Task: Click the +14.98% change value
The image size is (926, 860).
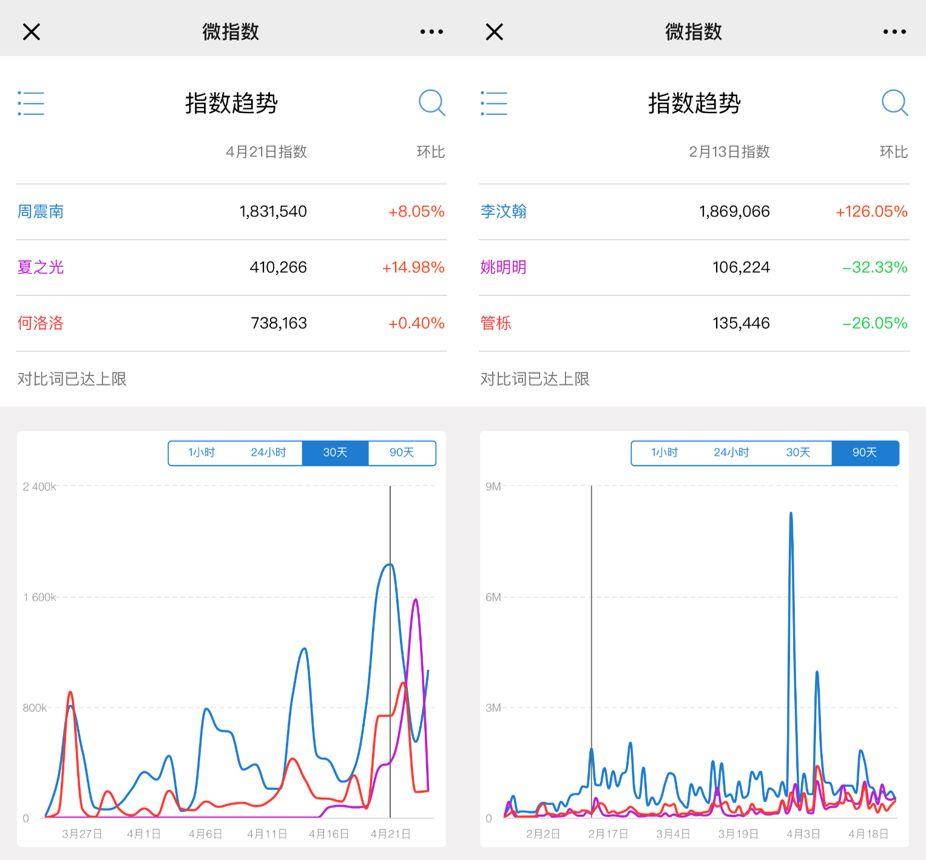Action: tap(413, 267)
